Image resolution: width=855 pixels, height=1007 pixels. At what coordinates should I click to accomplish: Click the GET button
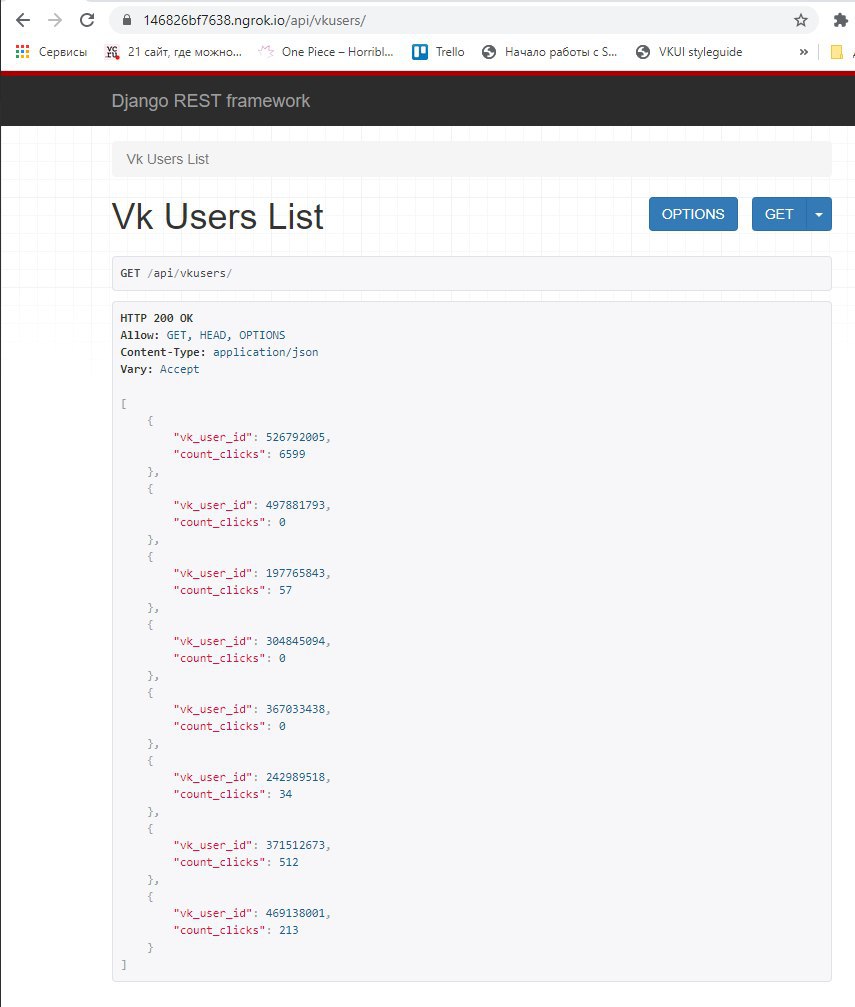pos(779,214)
